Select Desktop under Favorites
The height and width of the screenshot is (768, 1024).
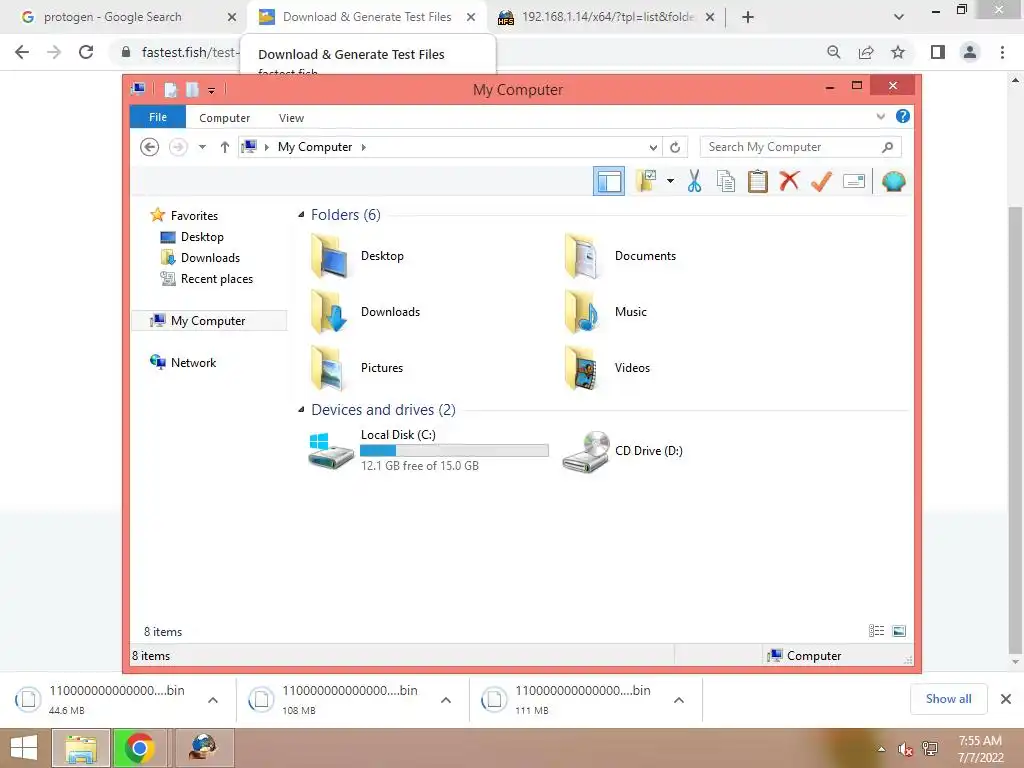pyautogui.click(x=192, y=237)
